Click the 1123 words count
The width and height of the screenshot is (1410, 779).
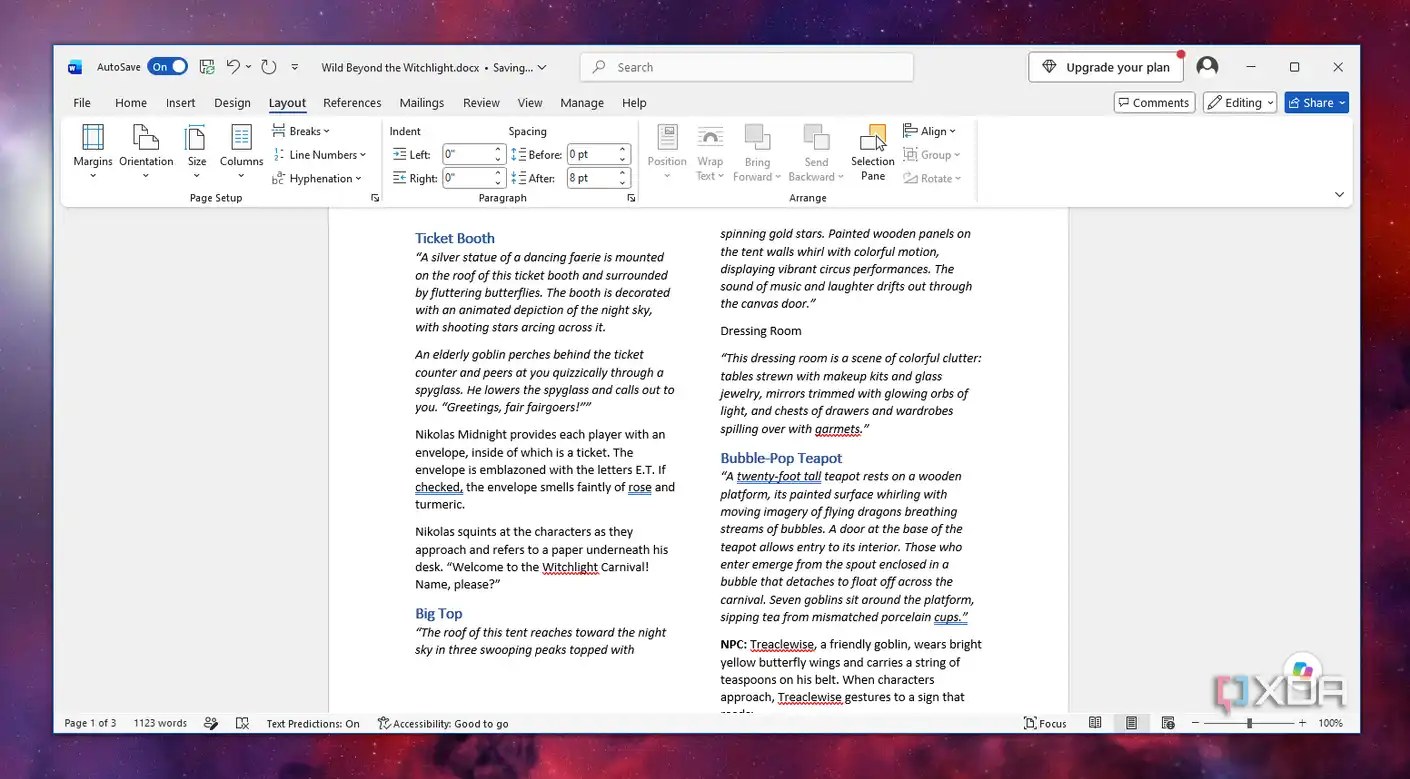coord(160,723)
